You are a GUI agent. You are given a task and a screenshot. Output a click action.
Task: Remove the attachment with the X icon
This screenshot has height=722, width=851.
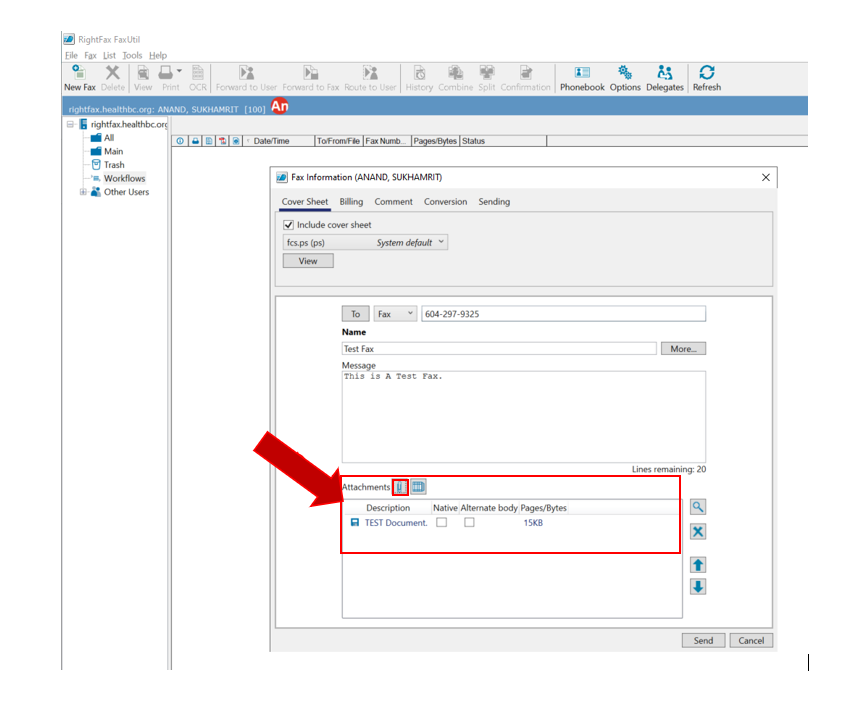(x=697, y=532)
